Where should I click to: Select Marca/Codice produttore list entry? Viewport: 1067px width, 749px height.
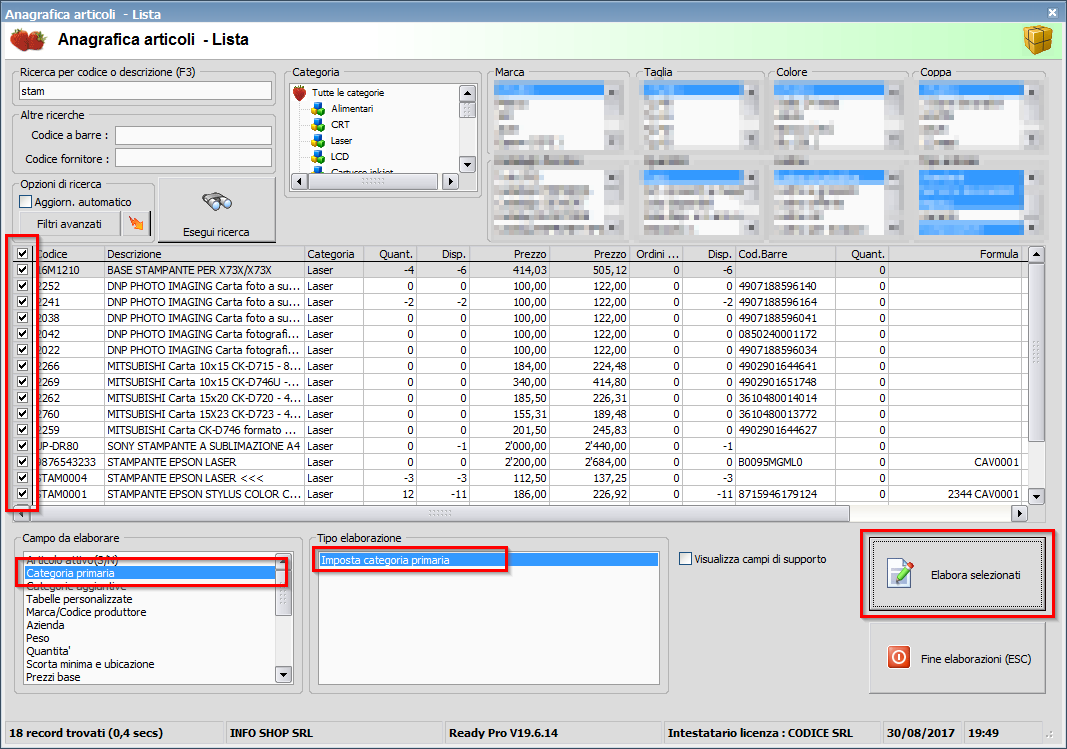click(x=86, y=612)
